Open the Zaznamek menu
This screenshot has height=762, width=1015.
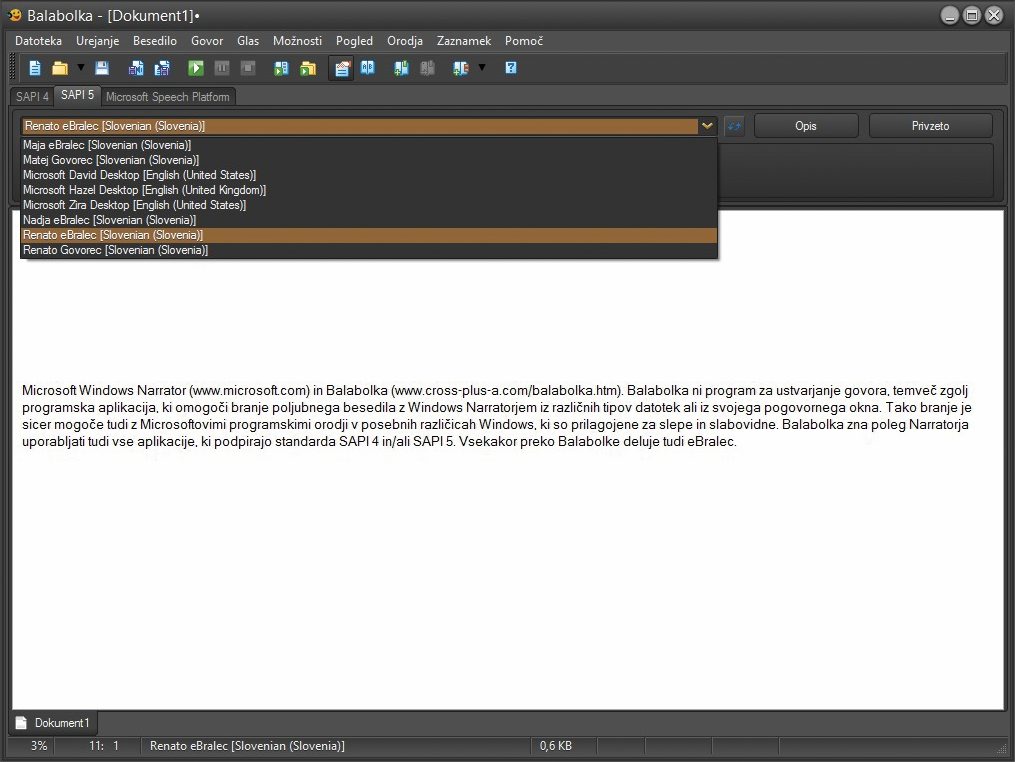464,41
